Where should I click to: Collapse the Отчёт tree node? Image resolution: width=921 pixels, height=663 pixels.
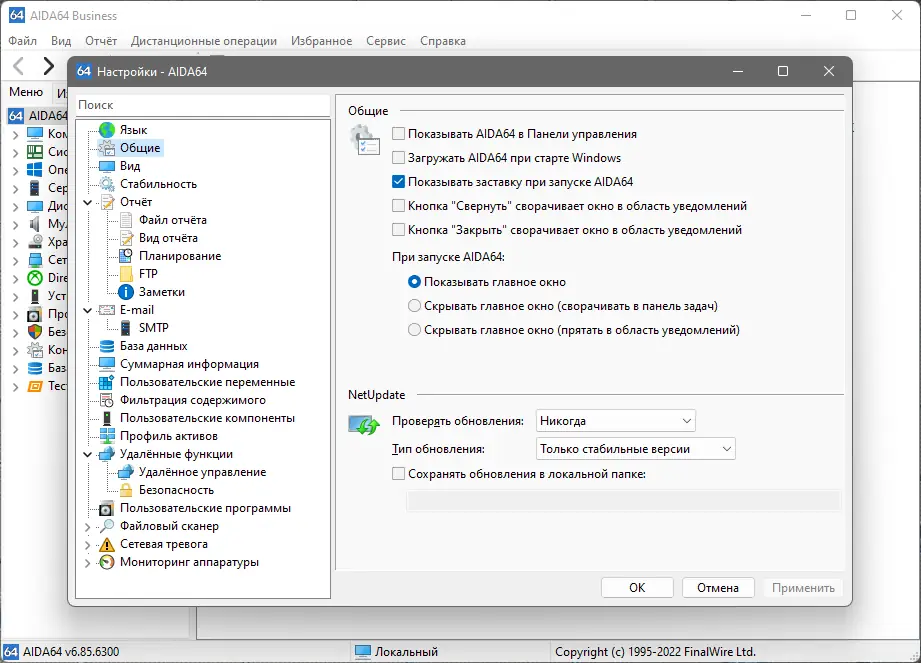pyautogui.click(x=88, y=202)
